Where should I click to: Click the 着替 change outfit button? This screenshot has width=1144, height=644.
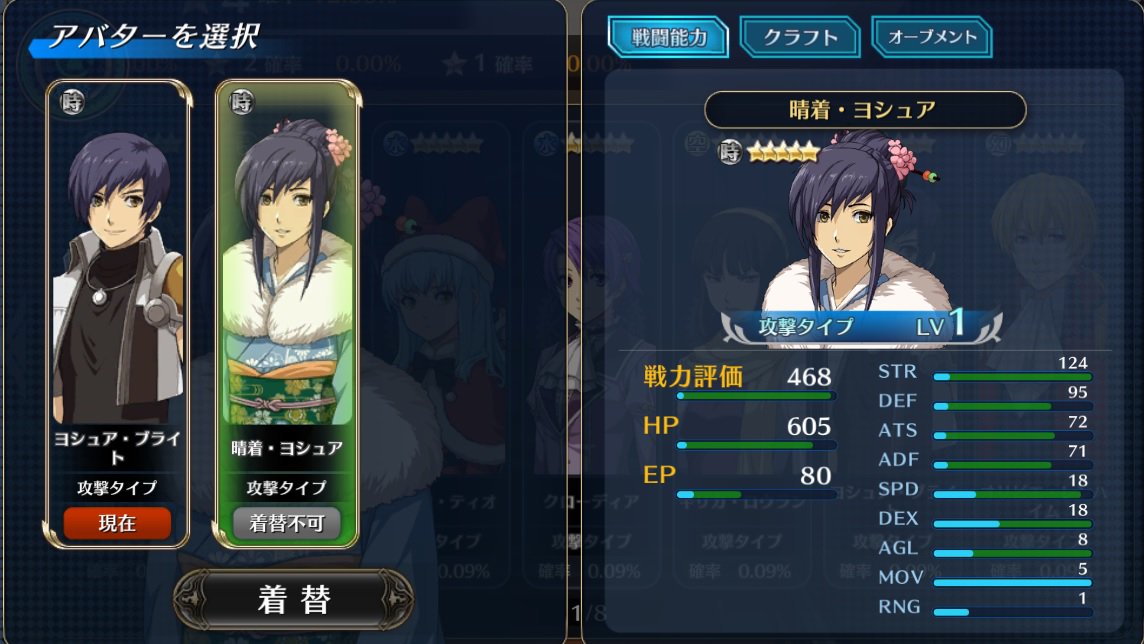click(293, 600)
